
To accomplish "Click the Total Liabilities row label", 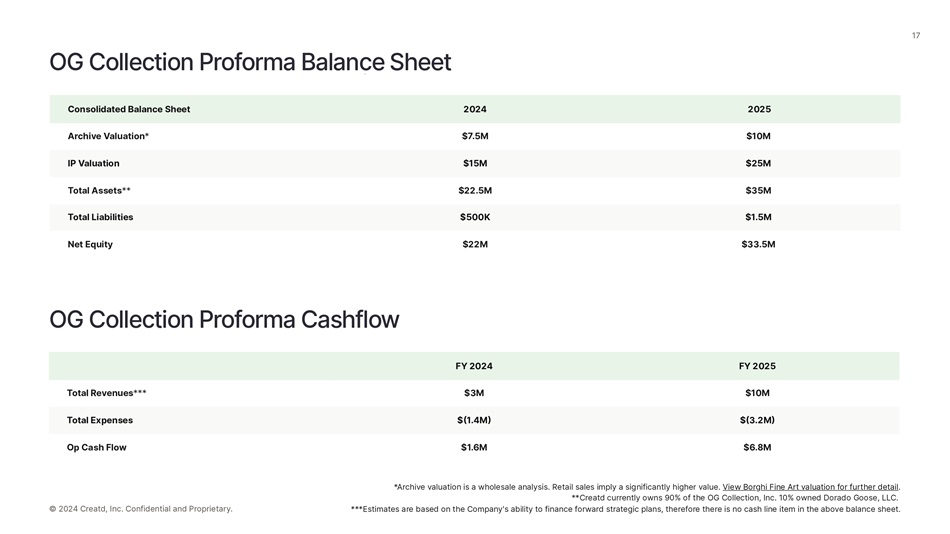I will pyautogui.click(x=100, y=217).
